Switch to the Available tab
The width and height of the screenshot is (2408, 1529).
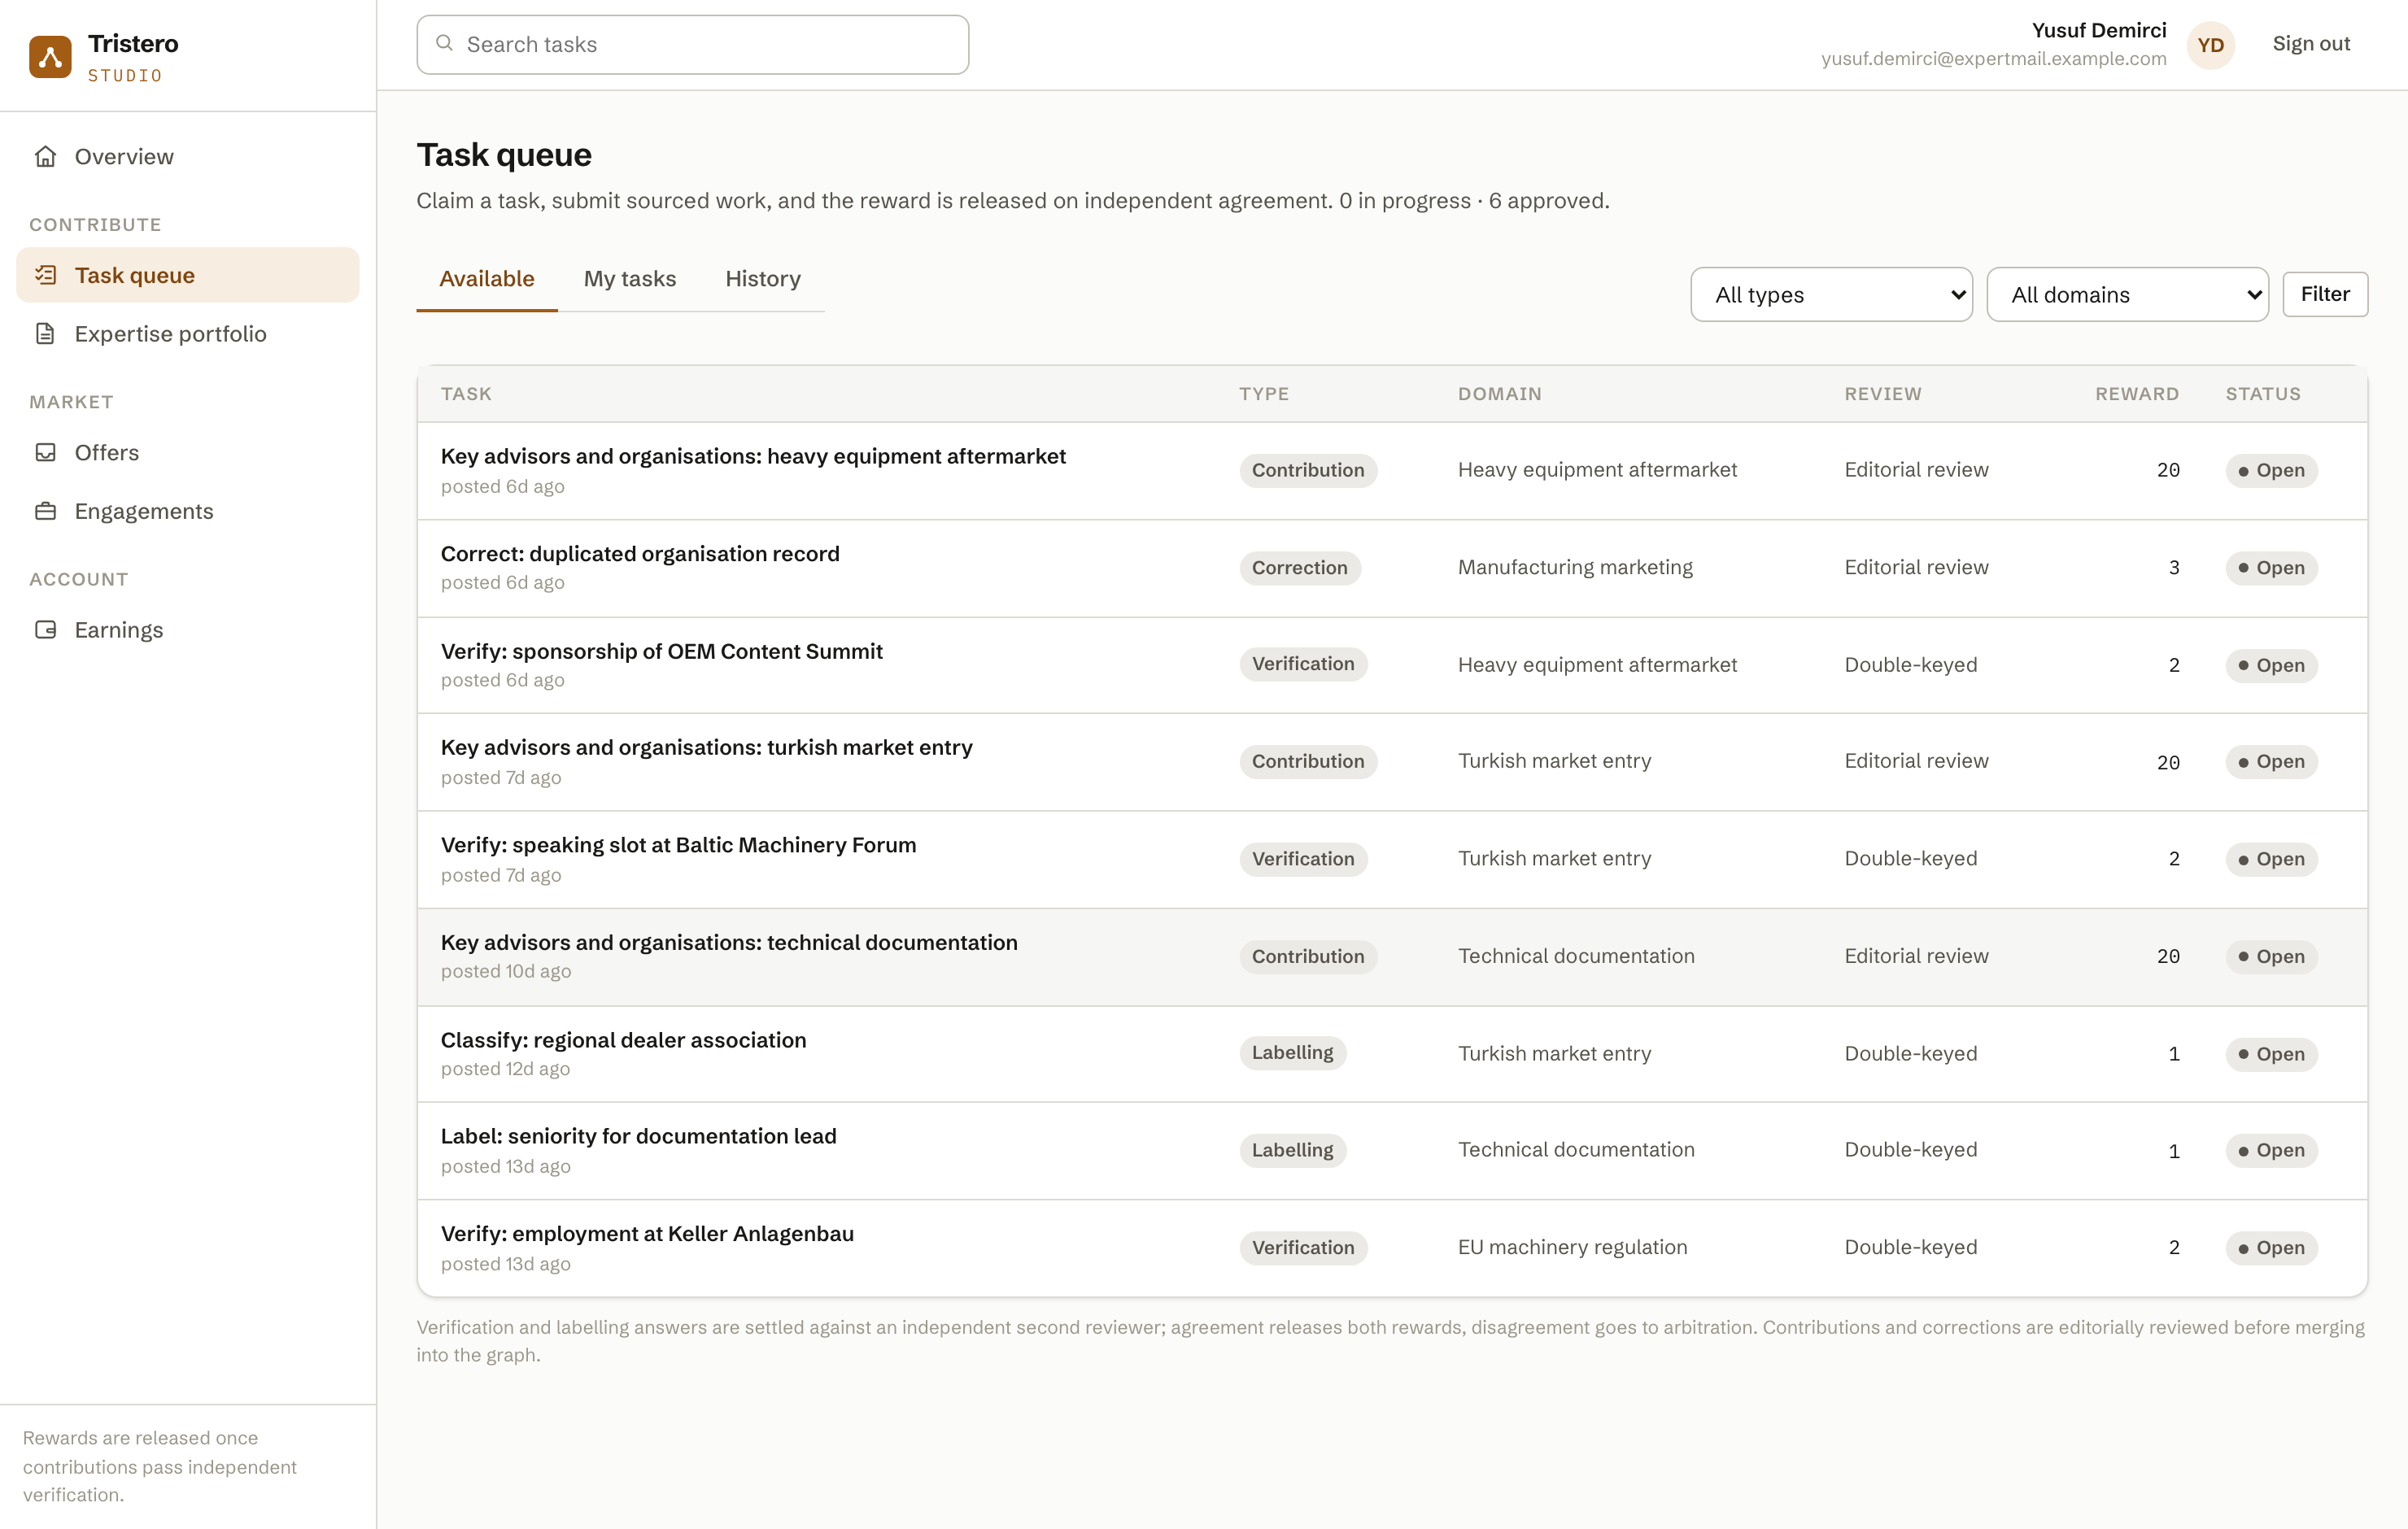coord(487,279)
